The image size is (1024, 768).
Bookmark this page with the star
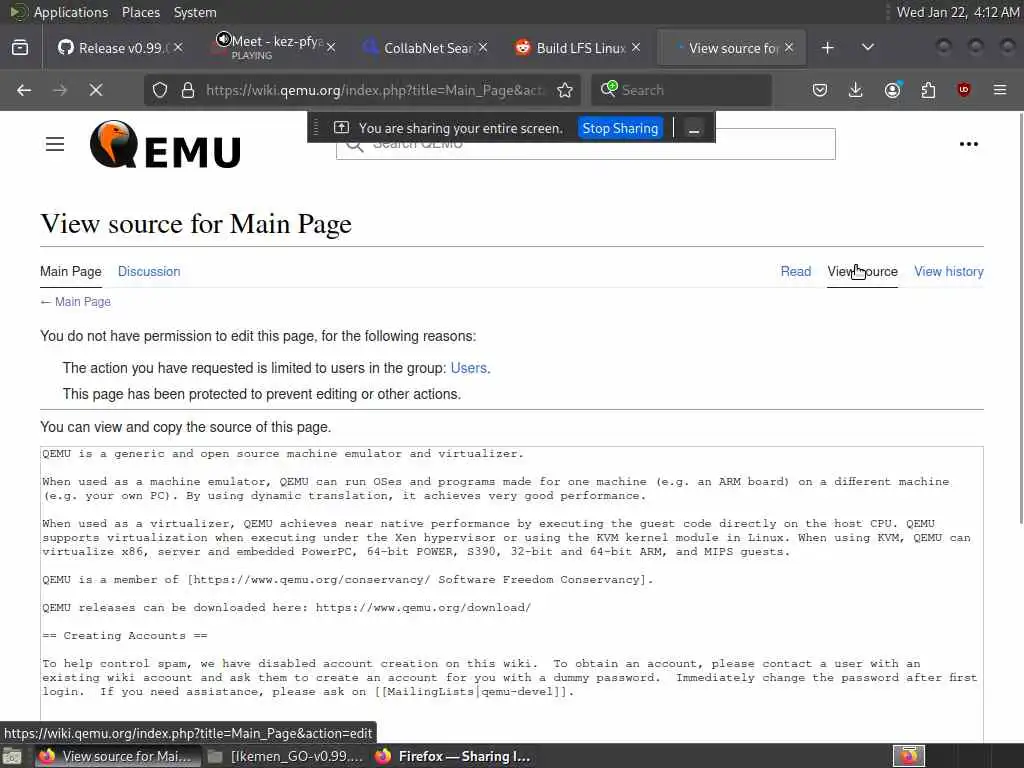[x=565, y=90]
